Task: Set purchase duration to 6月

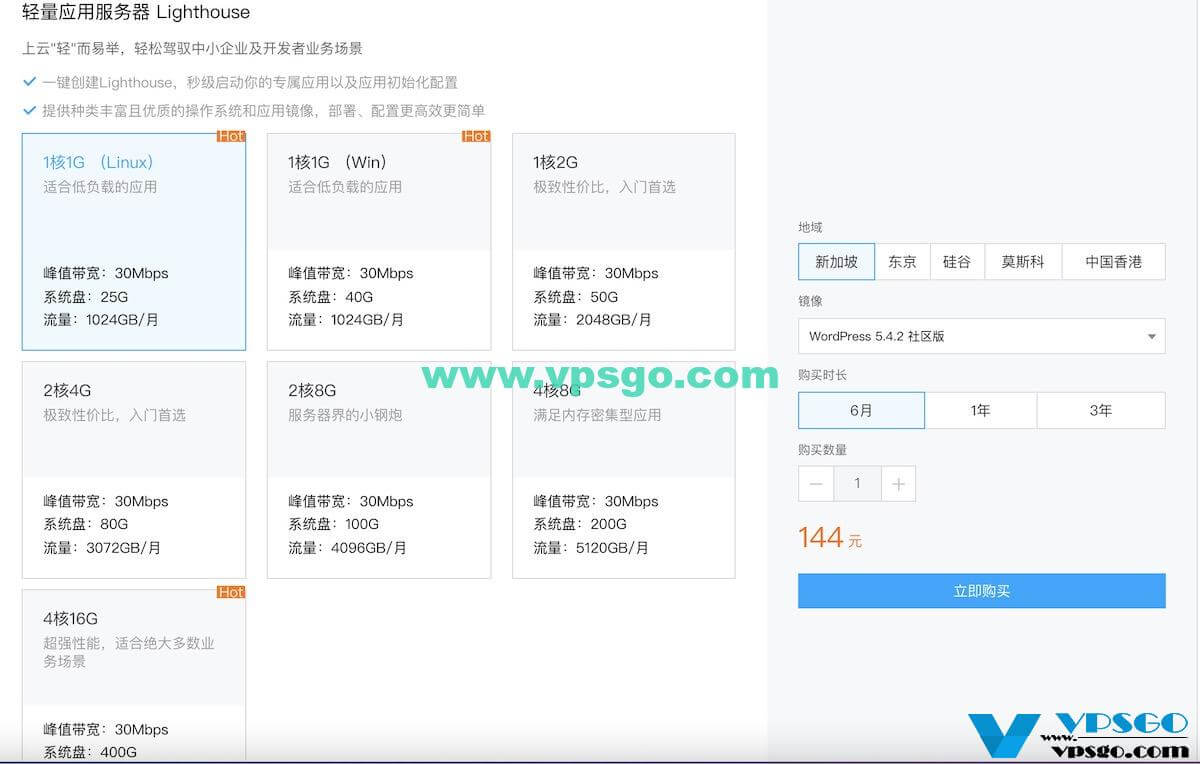Action: (x=861, y=410)
